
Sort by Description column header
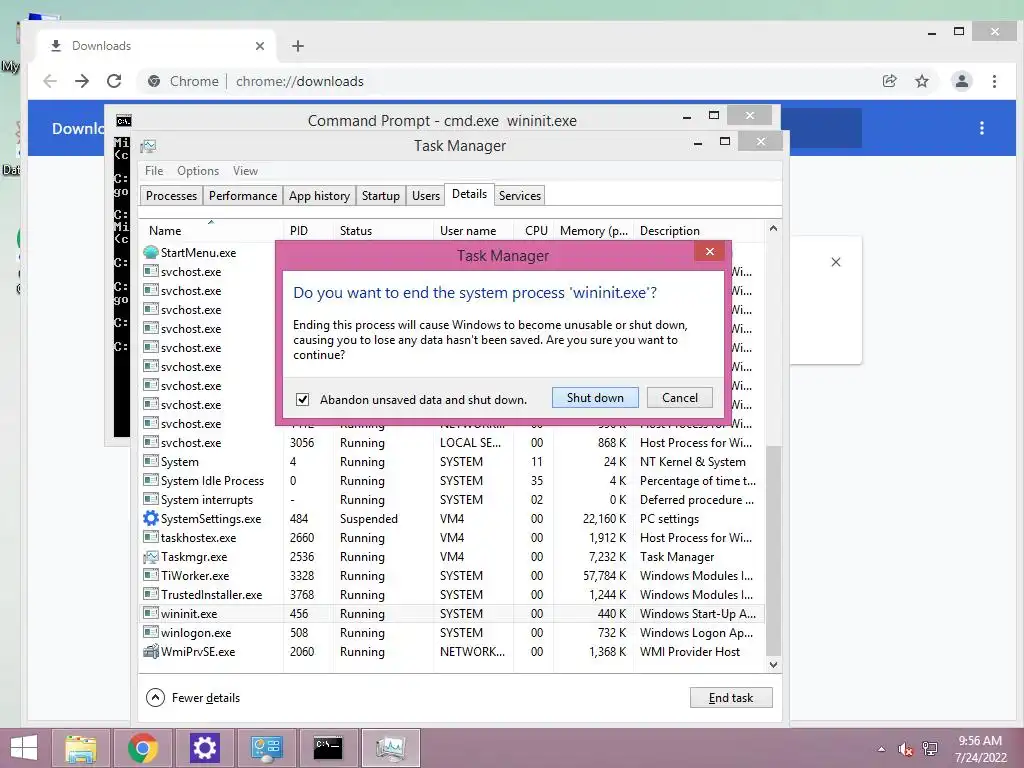[699, 231]
